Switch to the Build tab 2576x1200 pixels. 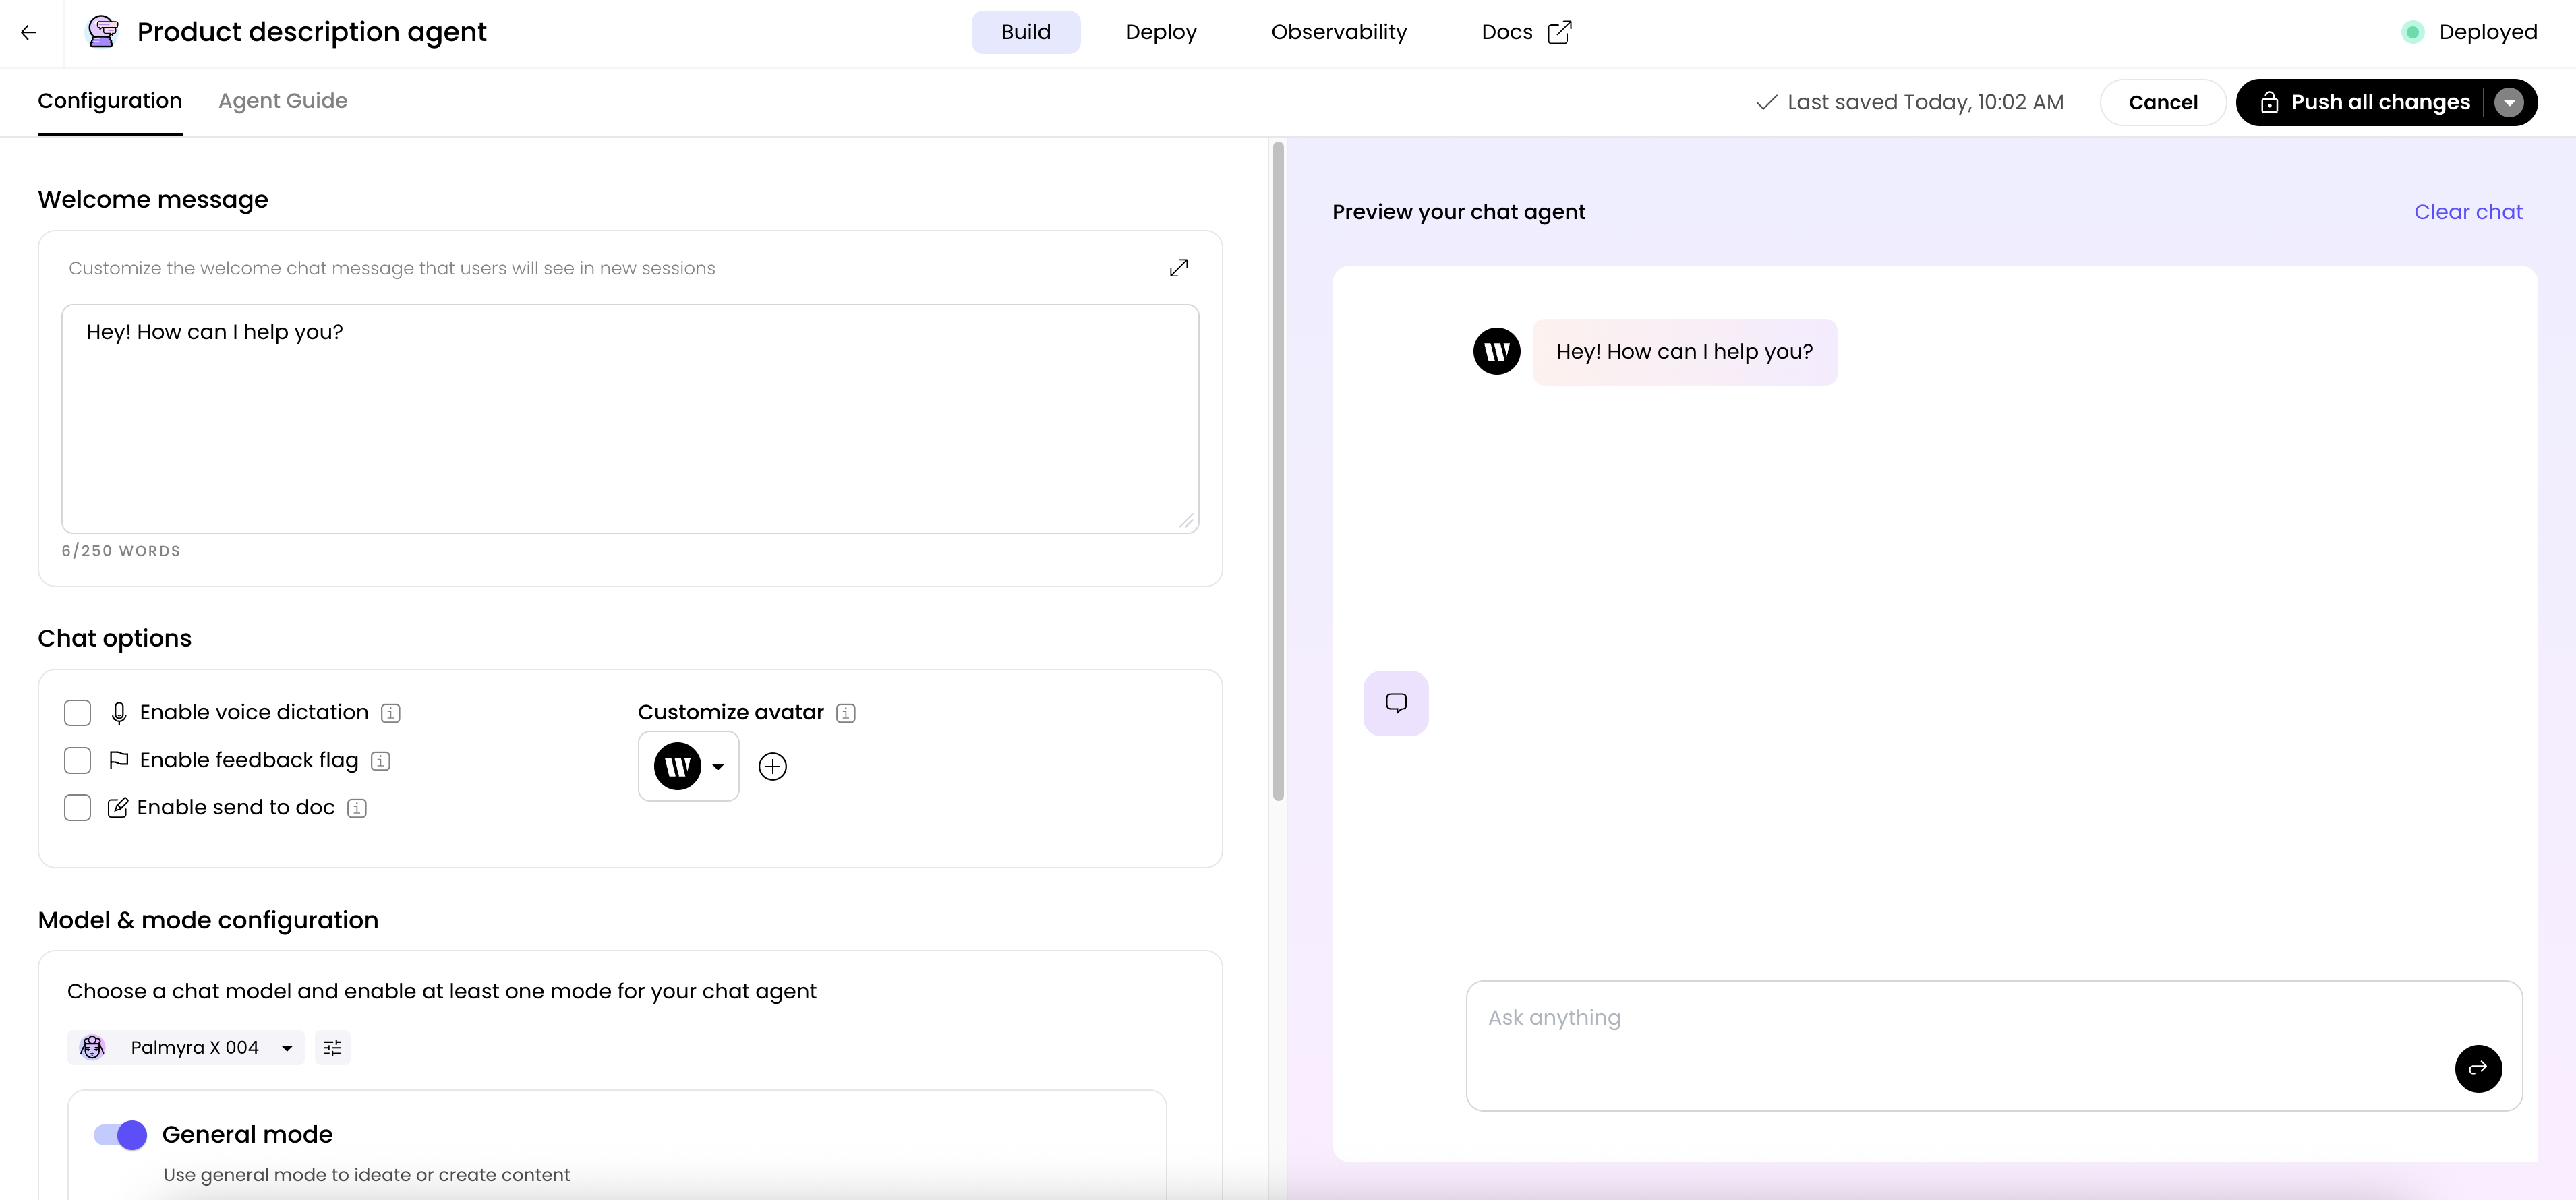coord(1025,32)
